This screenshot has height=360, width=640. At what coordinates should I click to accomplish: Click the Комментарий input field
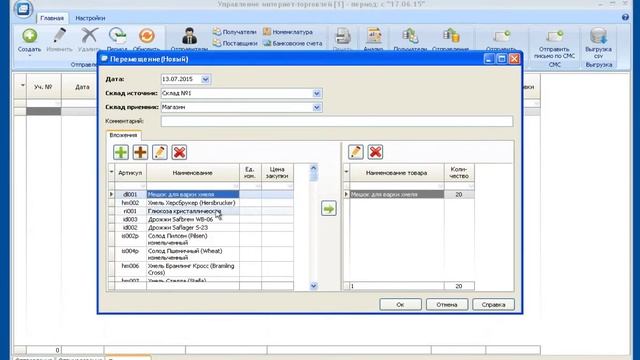point(337,121)
